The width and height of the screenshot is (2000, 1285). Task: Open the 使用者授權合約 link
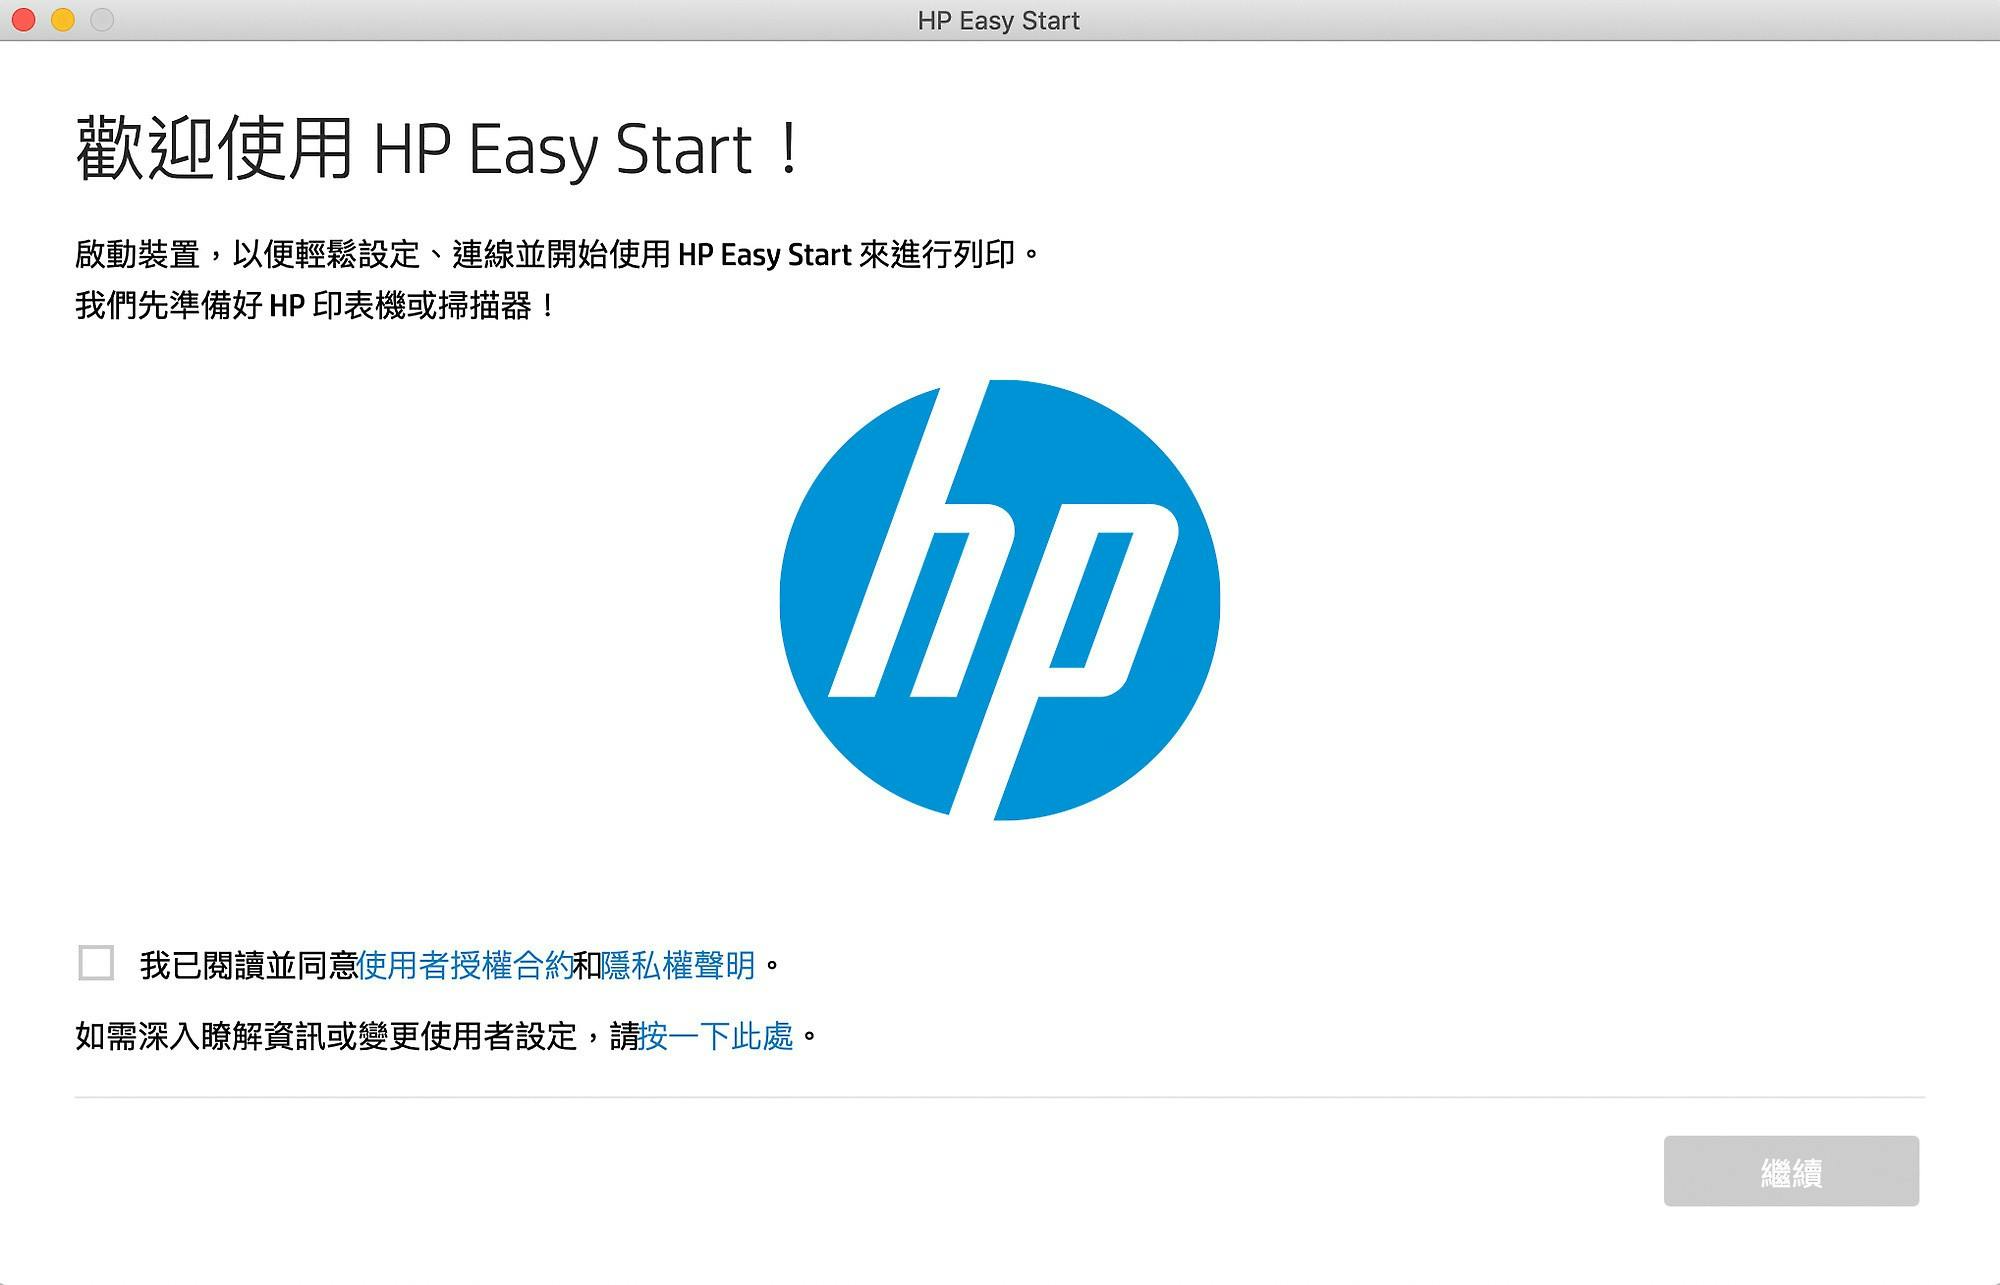(x=464, y=965)
